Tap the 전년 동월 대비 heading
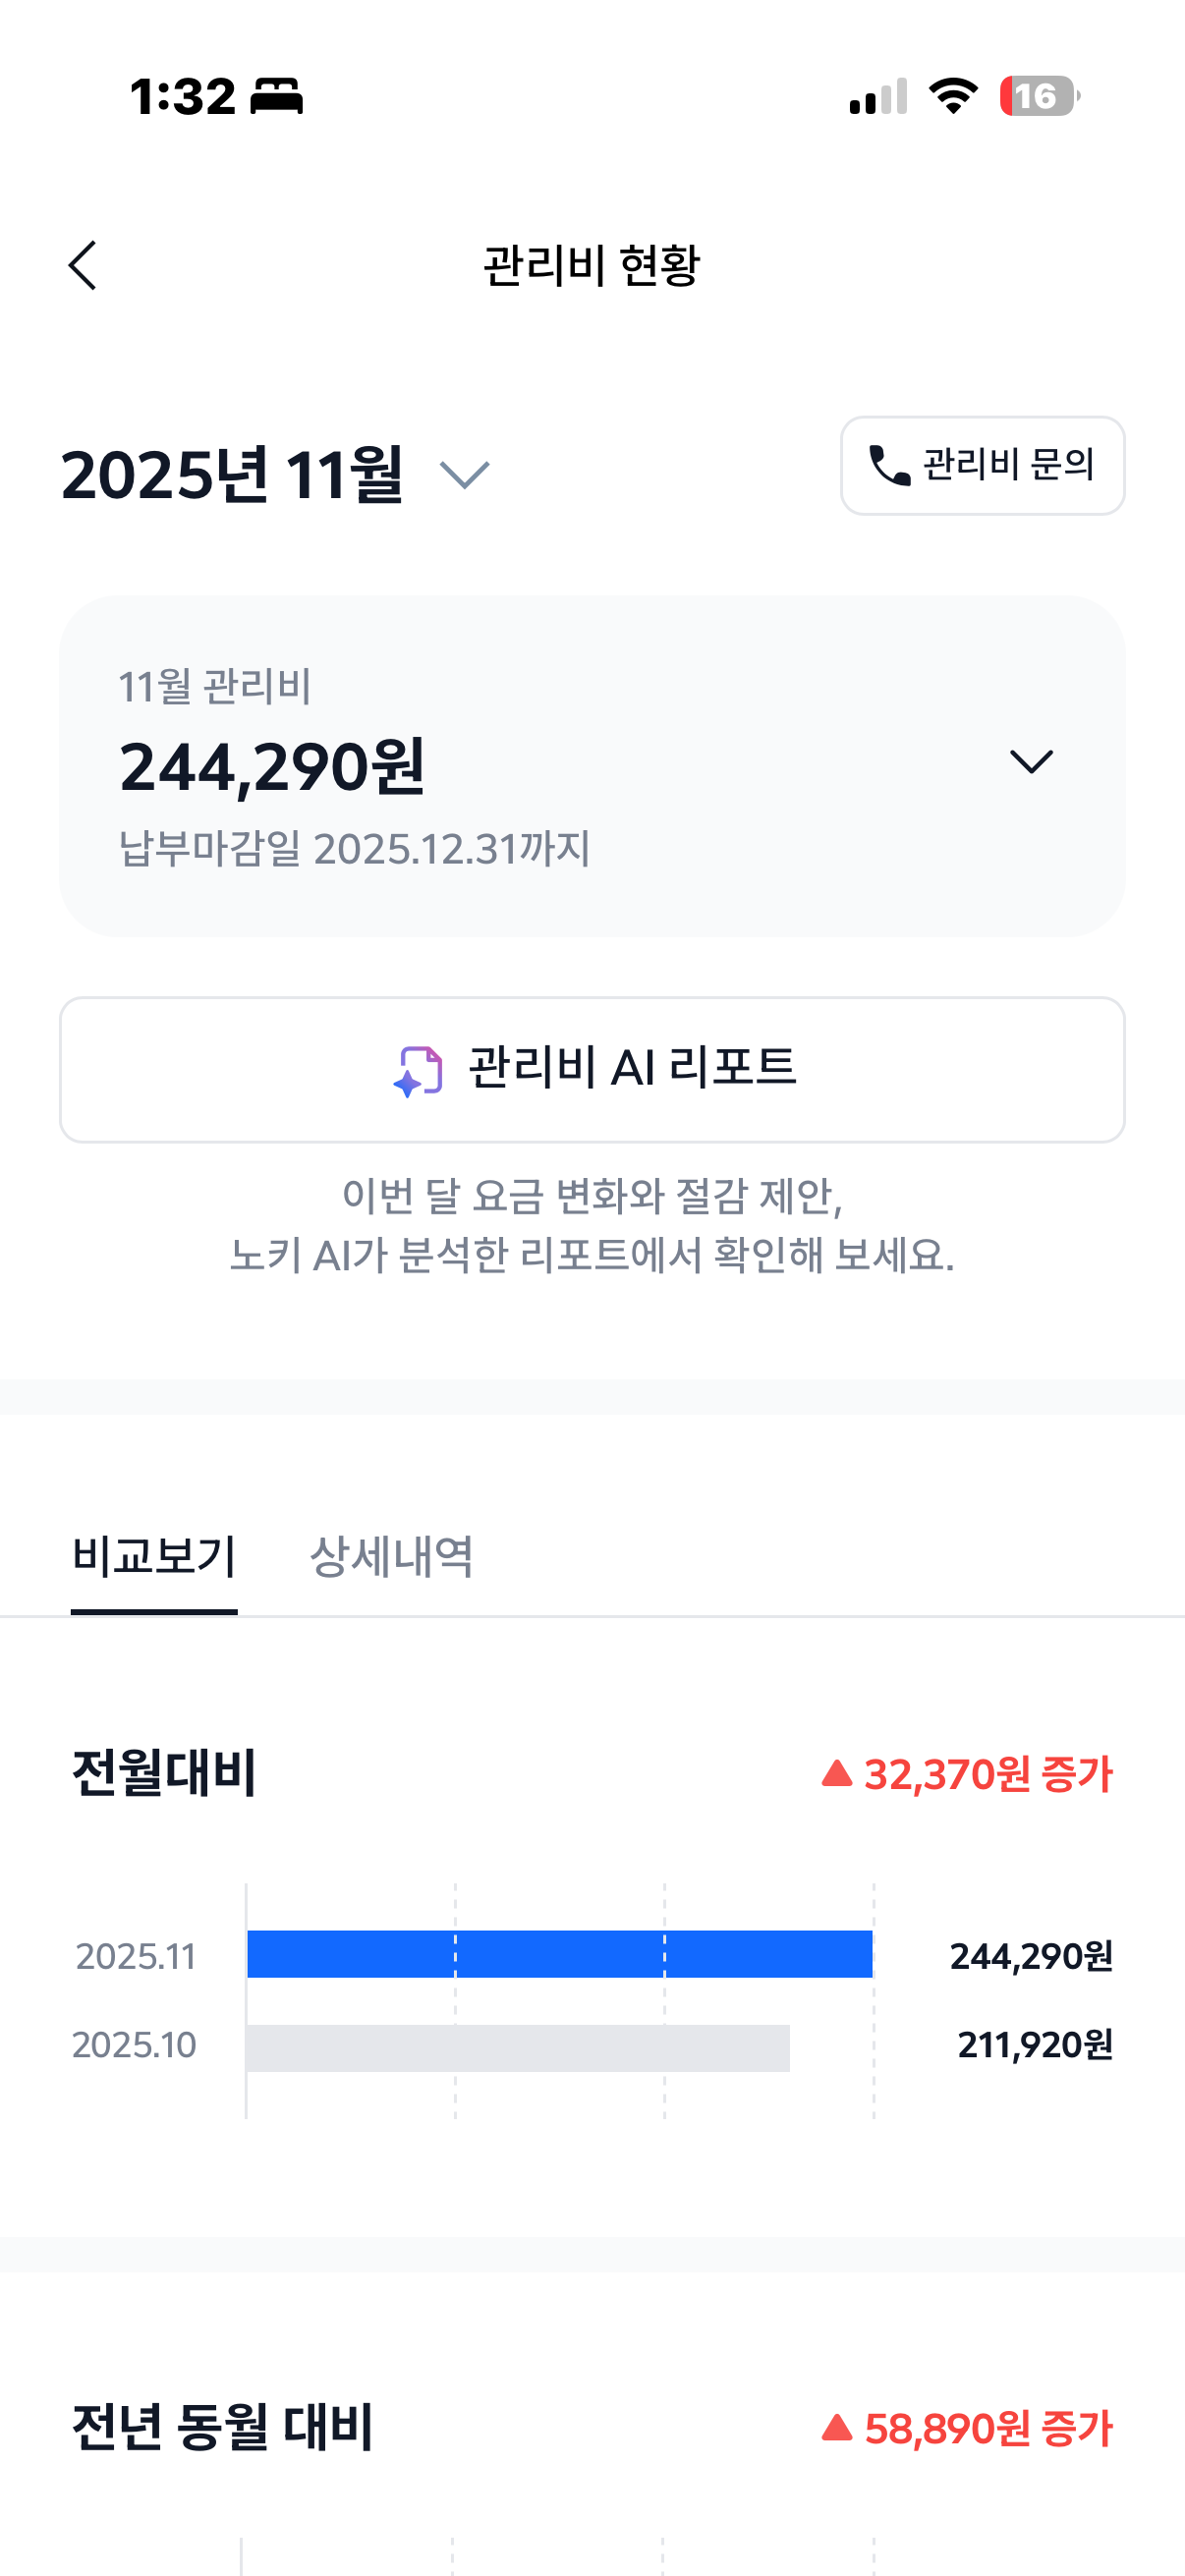Viewport: 1185px width, 2576px height. [222, 2427]
